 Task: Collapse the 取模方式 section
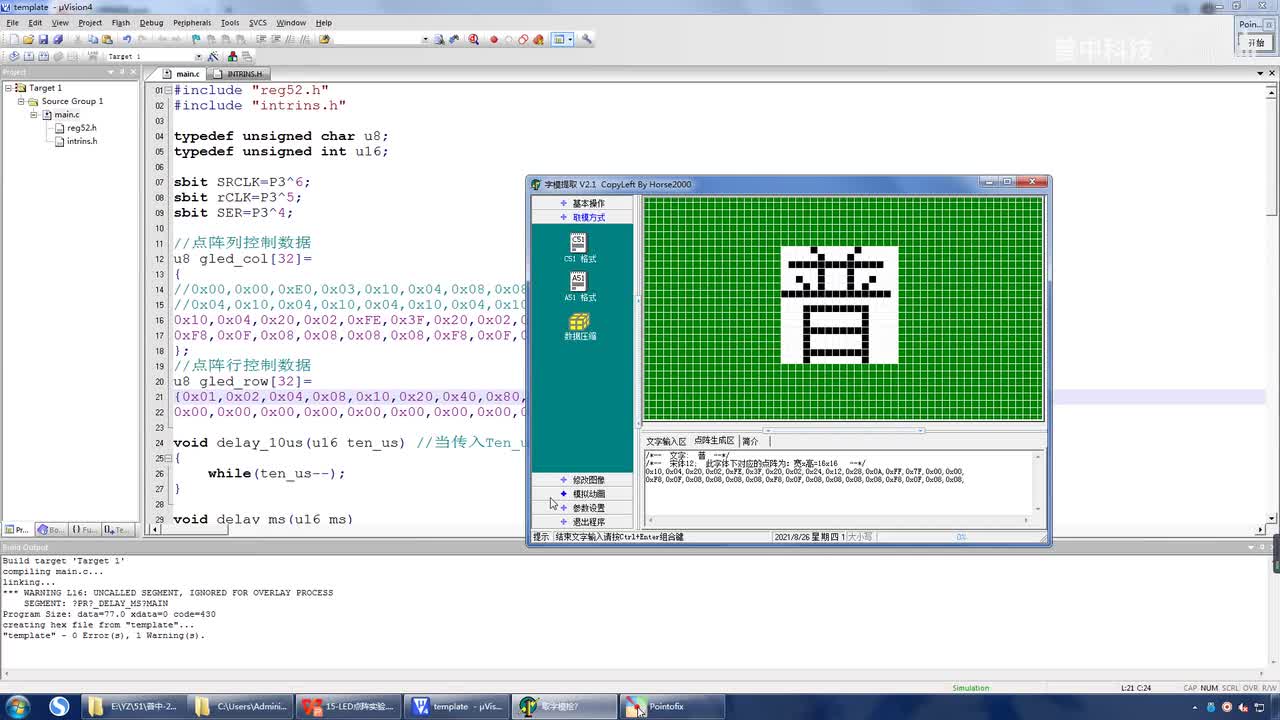click(x=582, y=217)
